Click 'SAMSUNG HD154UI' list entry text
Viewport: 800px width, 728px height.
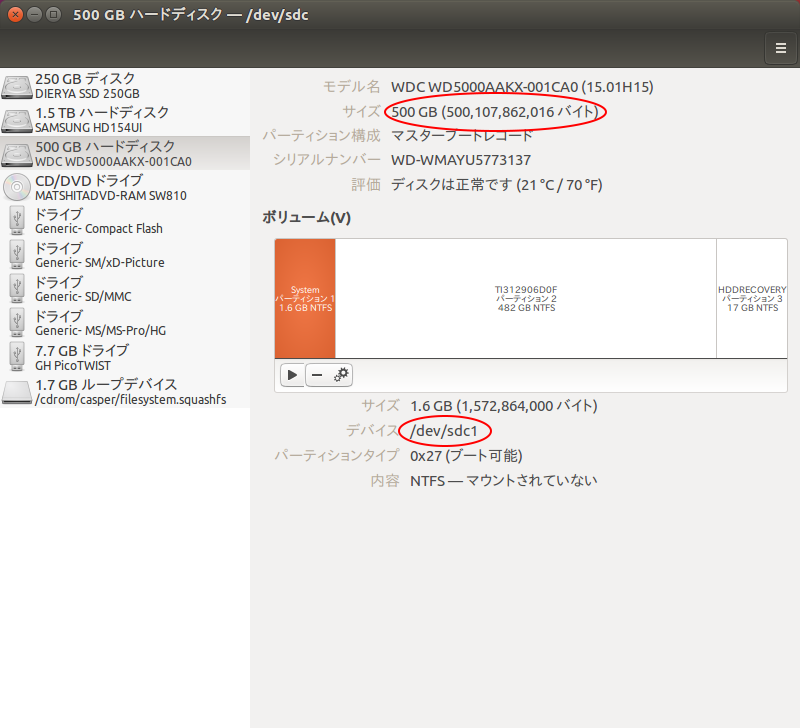click(x=89, y=128)
